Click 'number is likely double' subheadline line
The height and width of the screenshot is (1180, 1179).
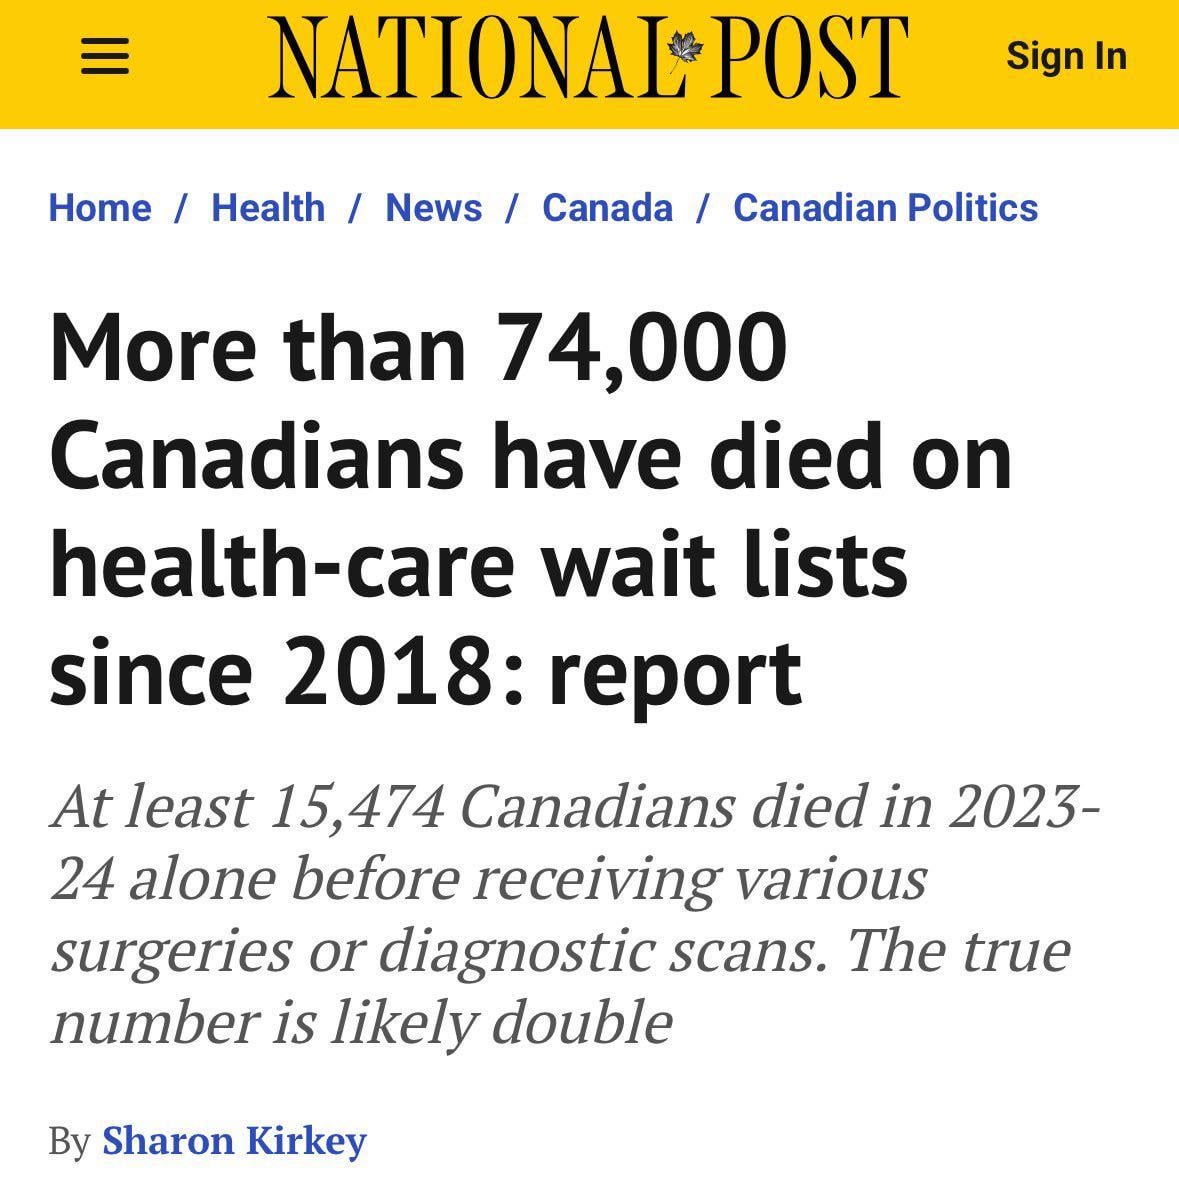coord(362,1023)
